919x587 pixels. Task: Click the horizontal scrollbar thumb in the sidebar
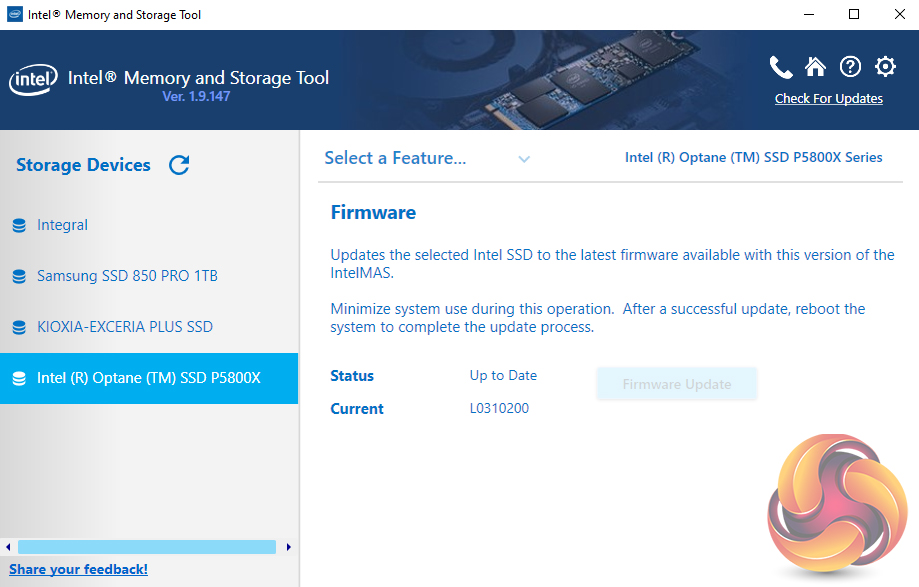[147, 547]
